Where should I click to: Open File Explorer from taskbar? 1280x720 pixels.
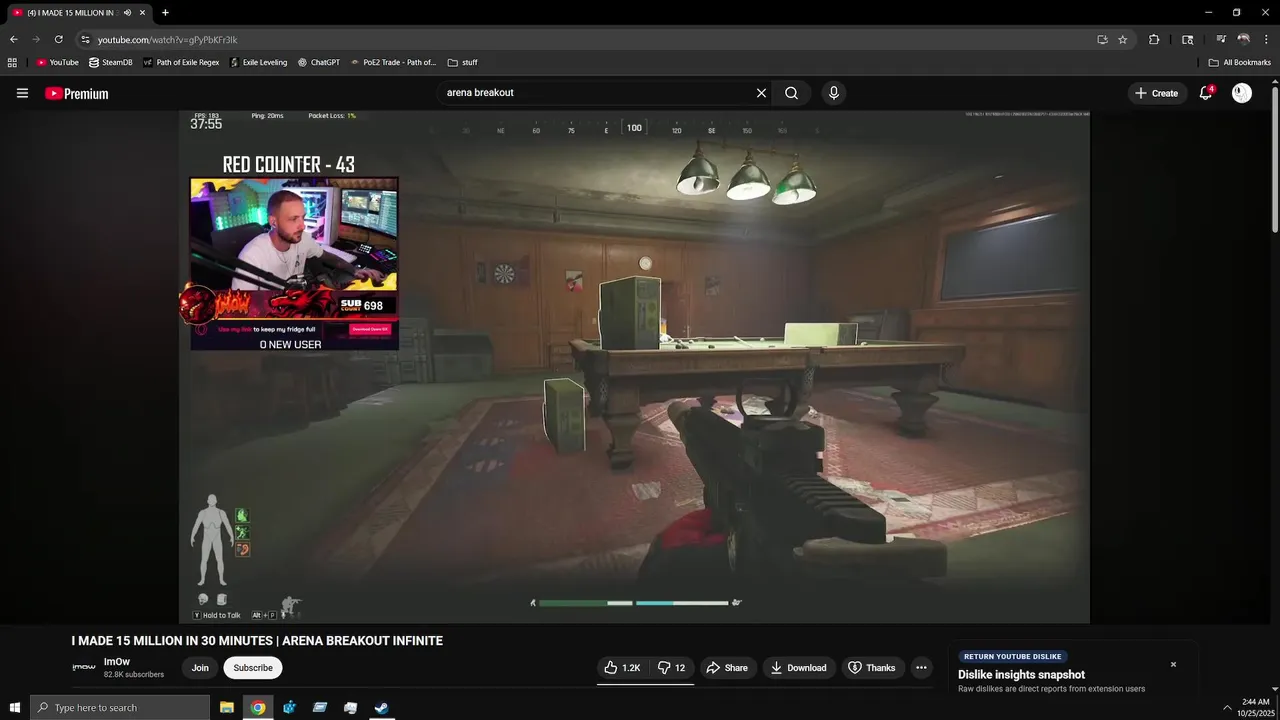tap(227, 707)
